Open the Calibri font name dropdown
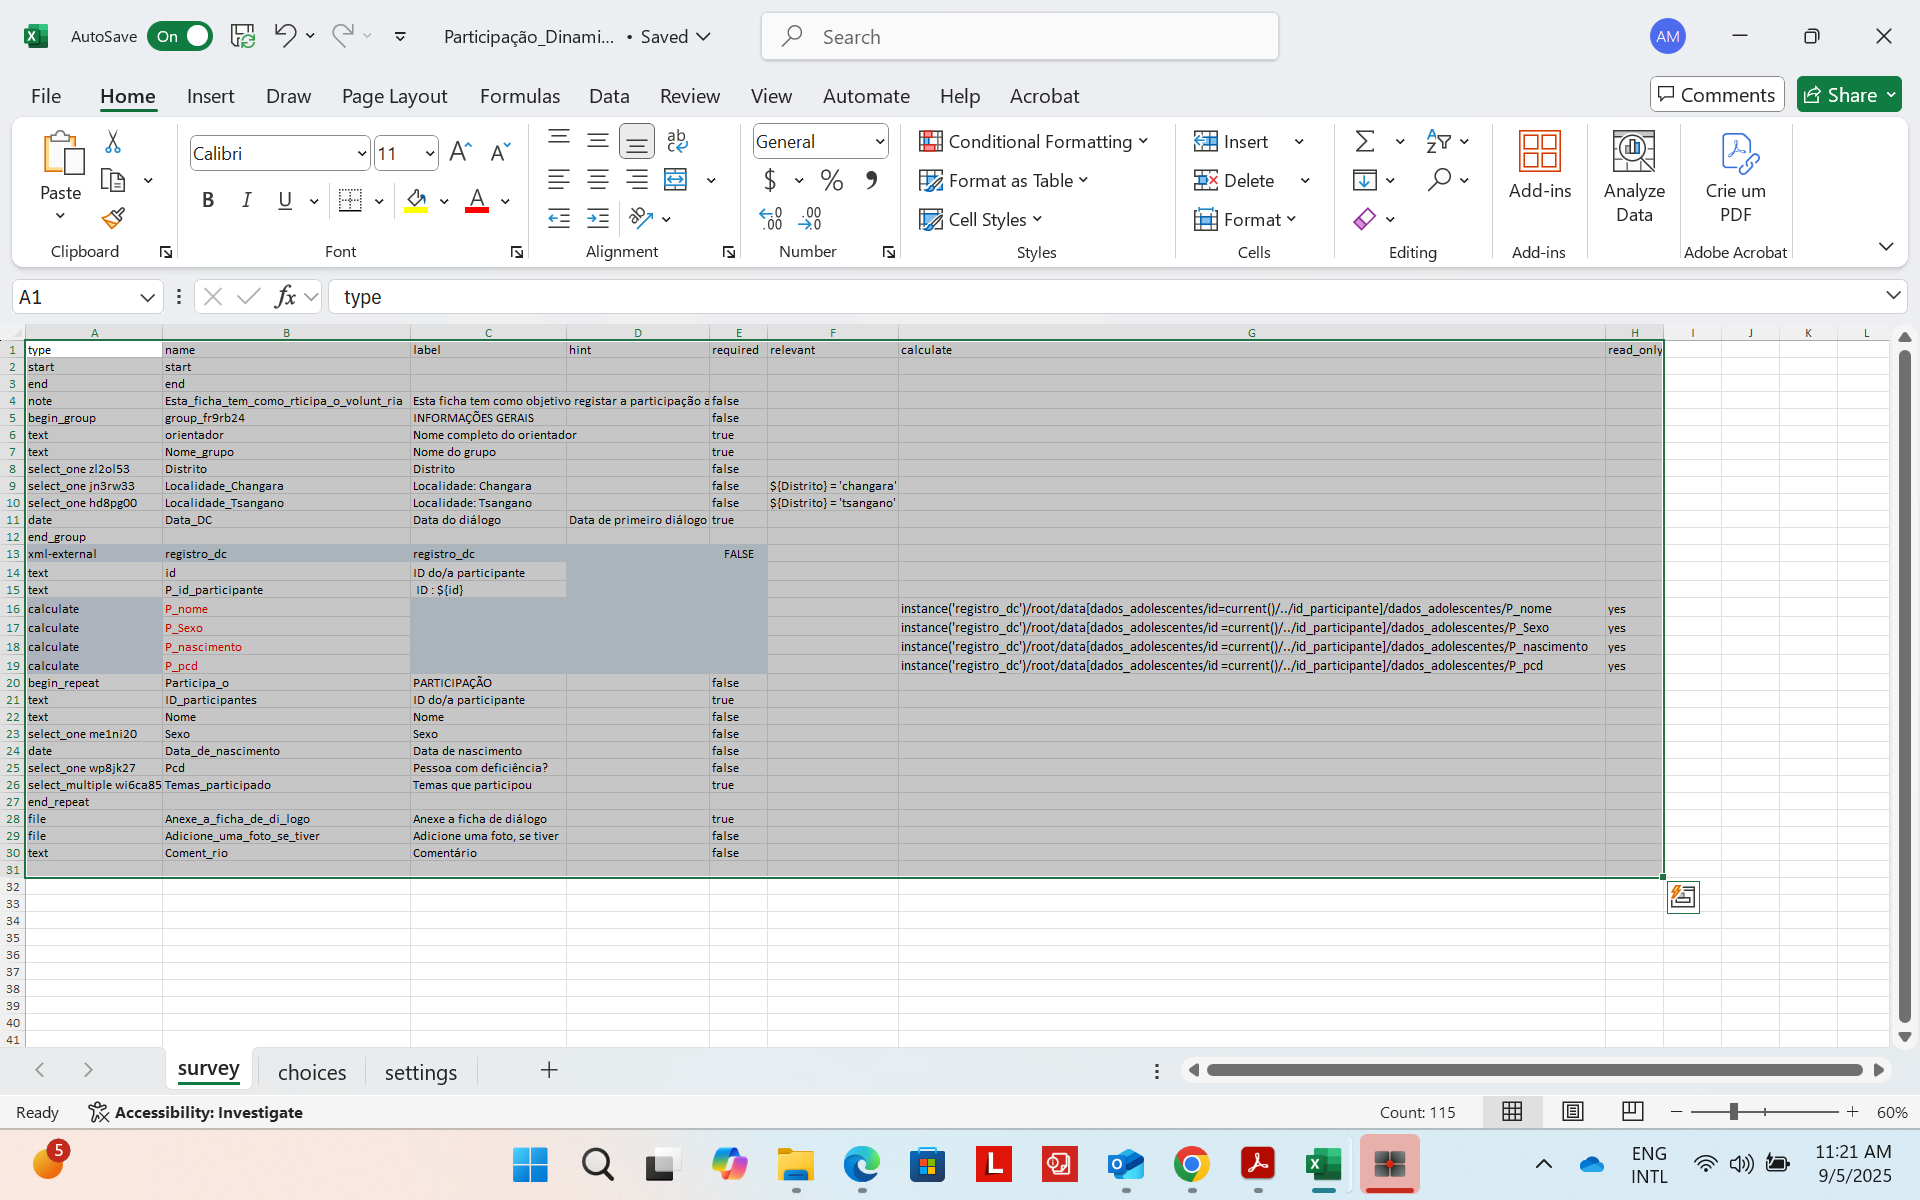Screen dimensions: 1920x1200 pos(361,154)
